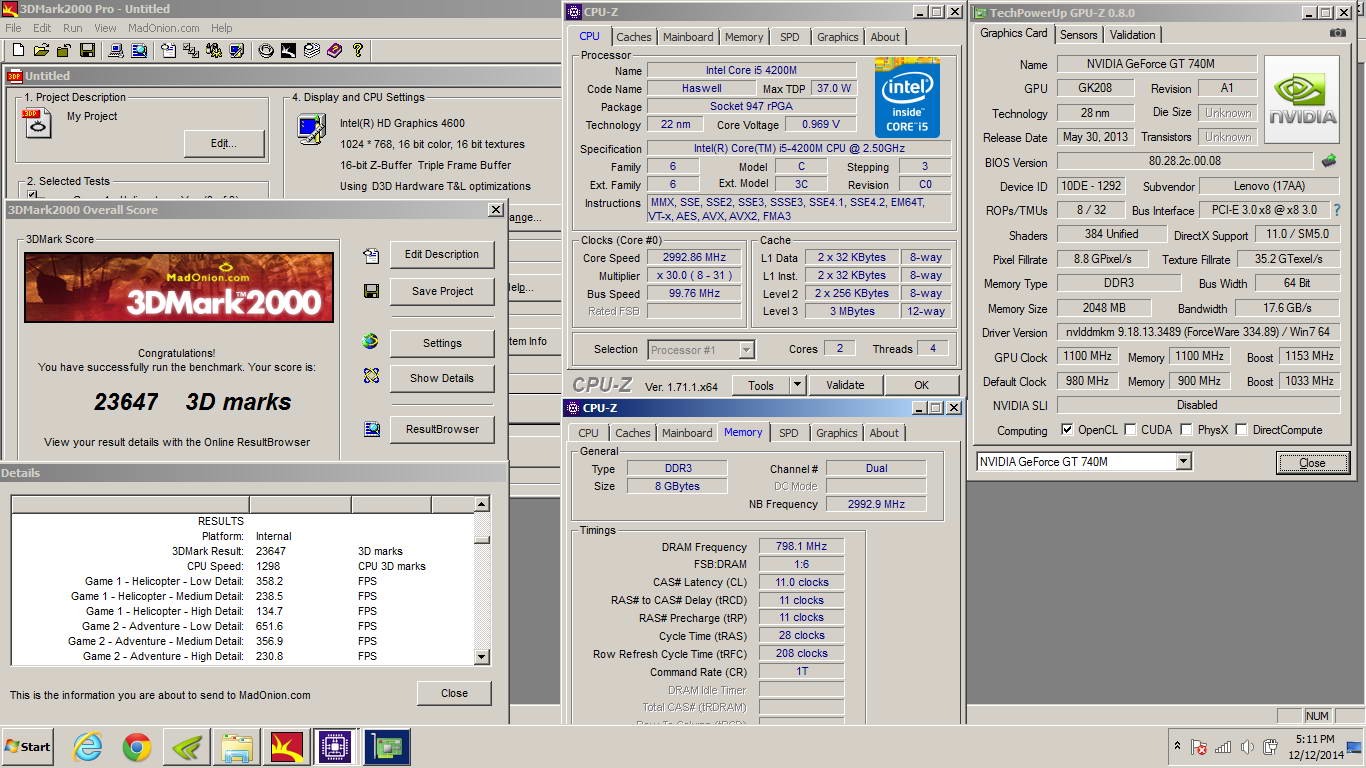The image size is (1366, 768).
Task: Click the DRAM Frequency value 798.1 MHz
Action: 801,547
